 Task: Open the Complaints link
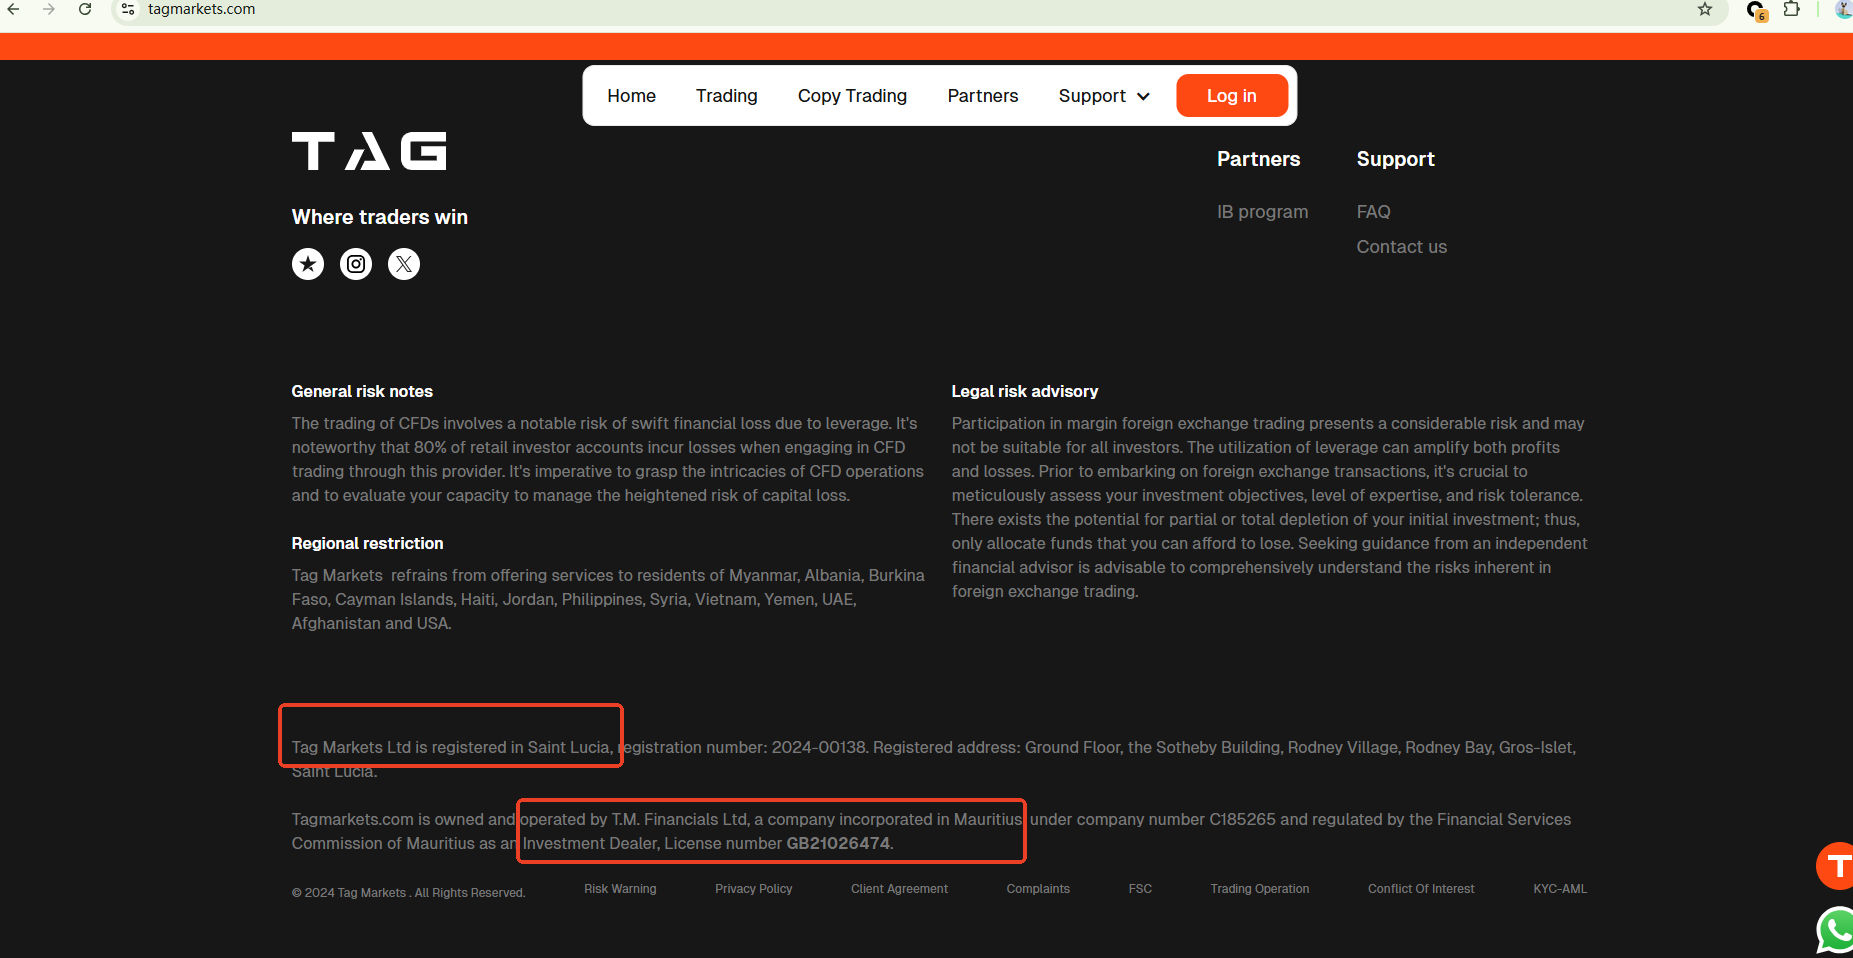[x=1038, y=889]
